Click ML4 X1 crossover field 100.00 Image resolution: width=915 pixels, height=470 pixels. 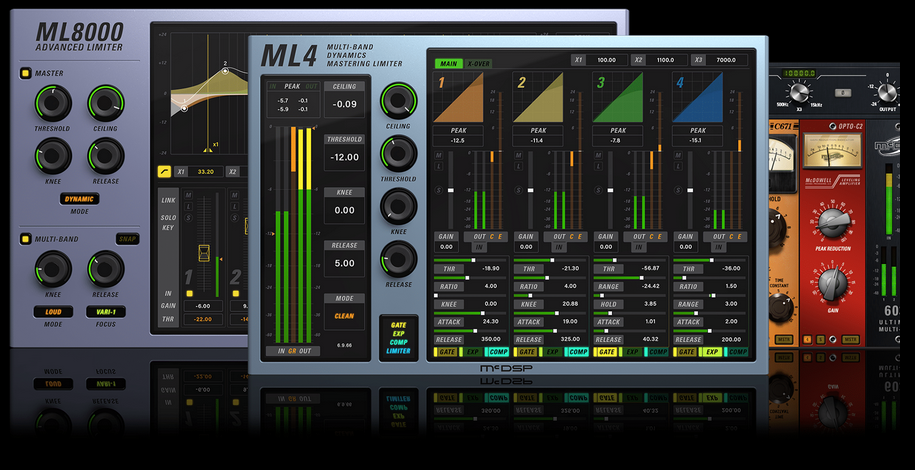tap(606, 60)
